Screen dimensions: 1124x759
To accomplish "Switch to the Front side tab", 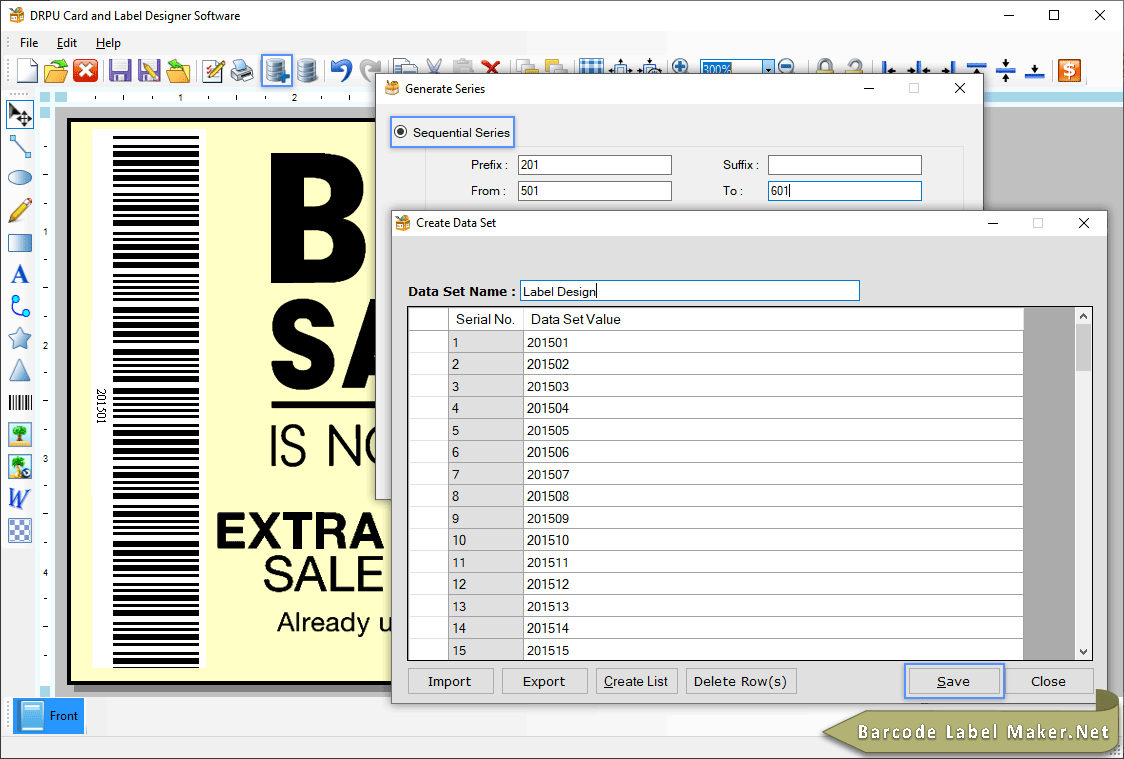I will click(49, 715).
